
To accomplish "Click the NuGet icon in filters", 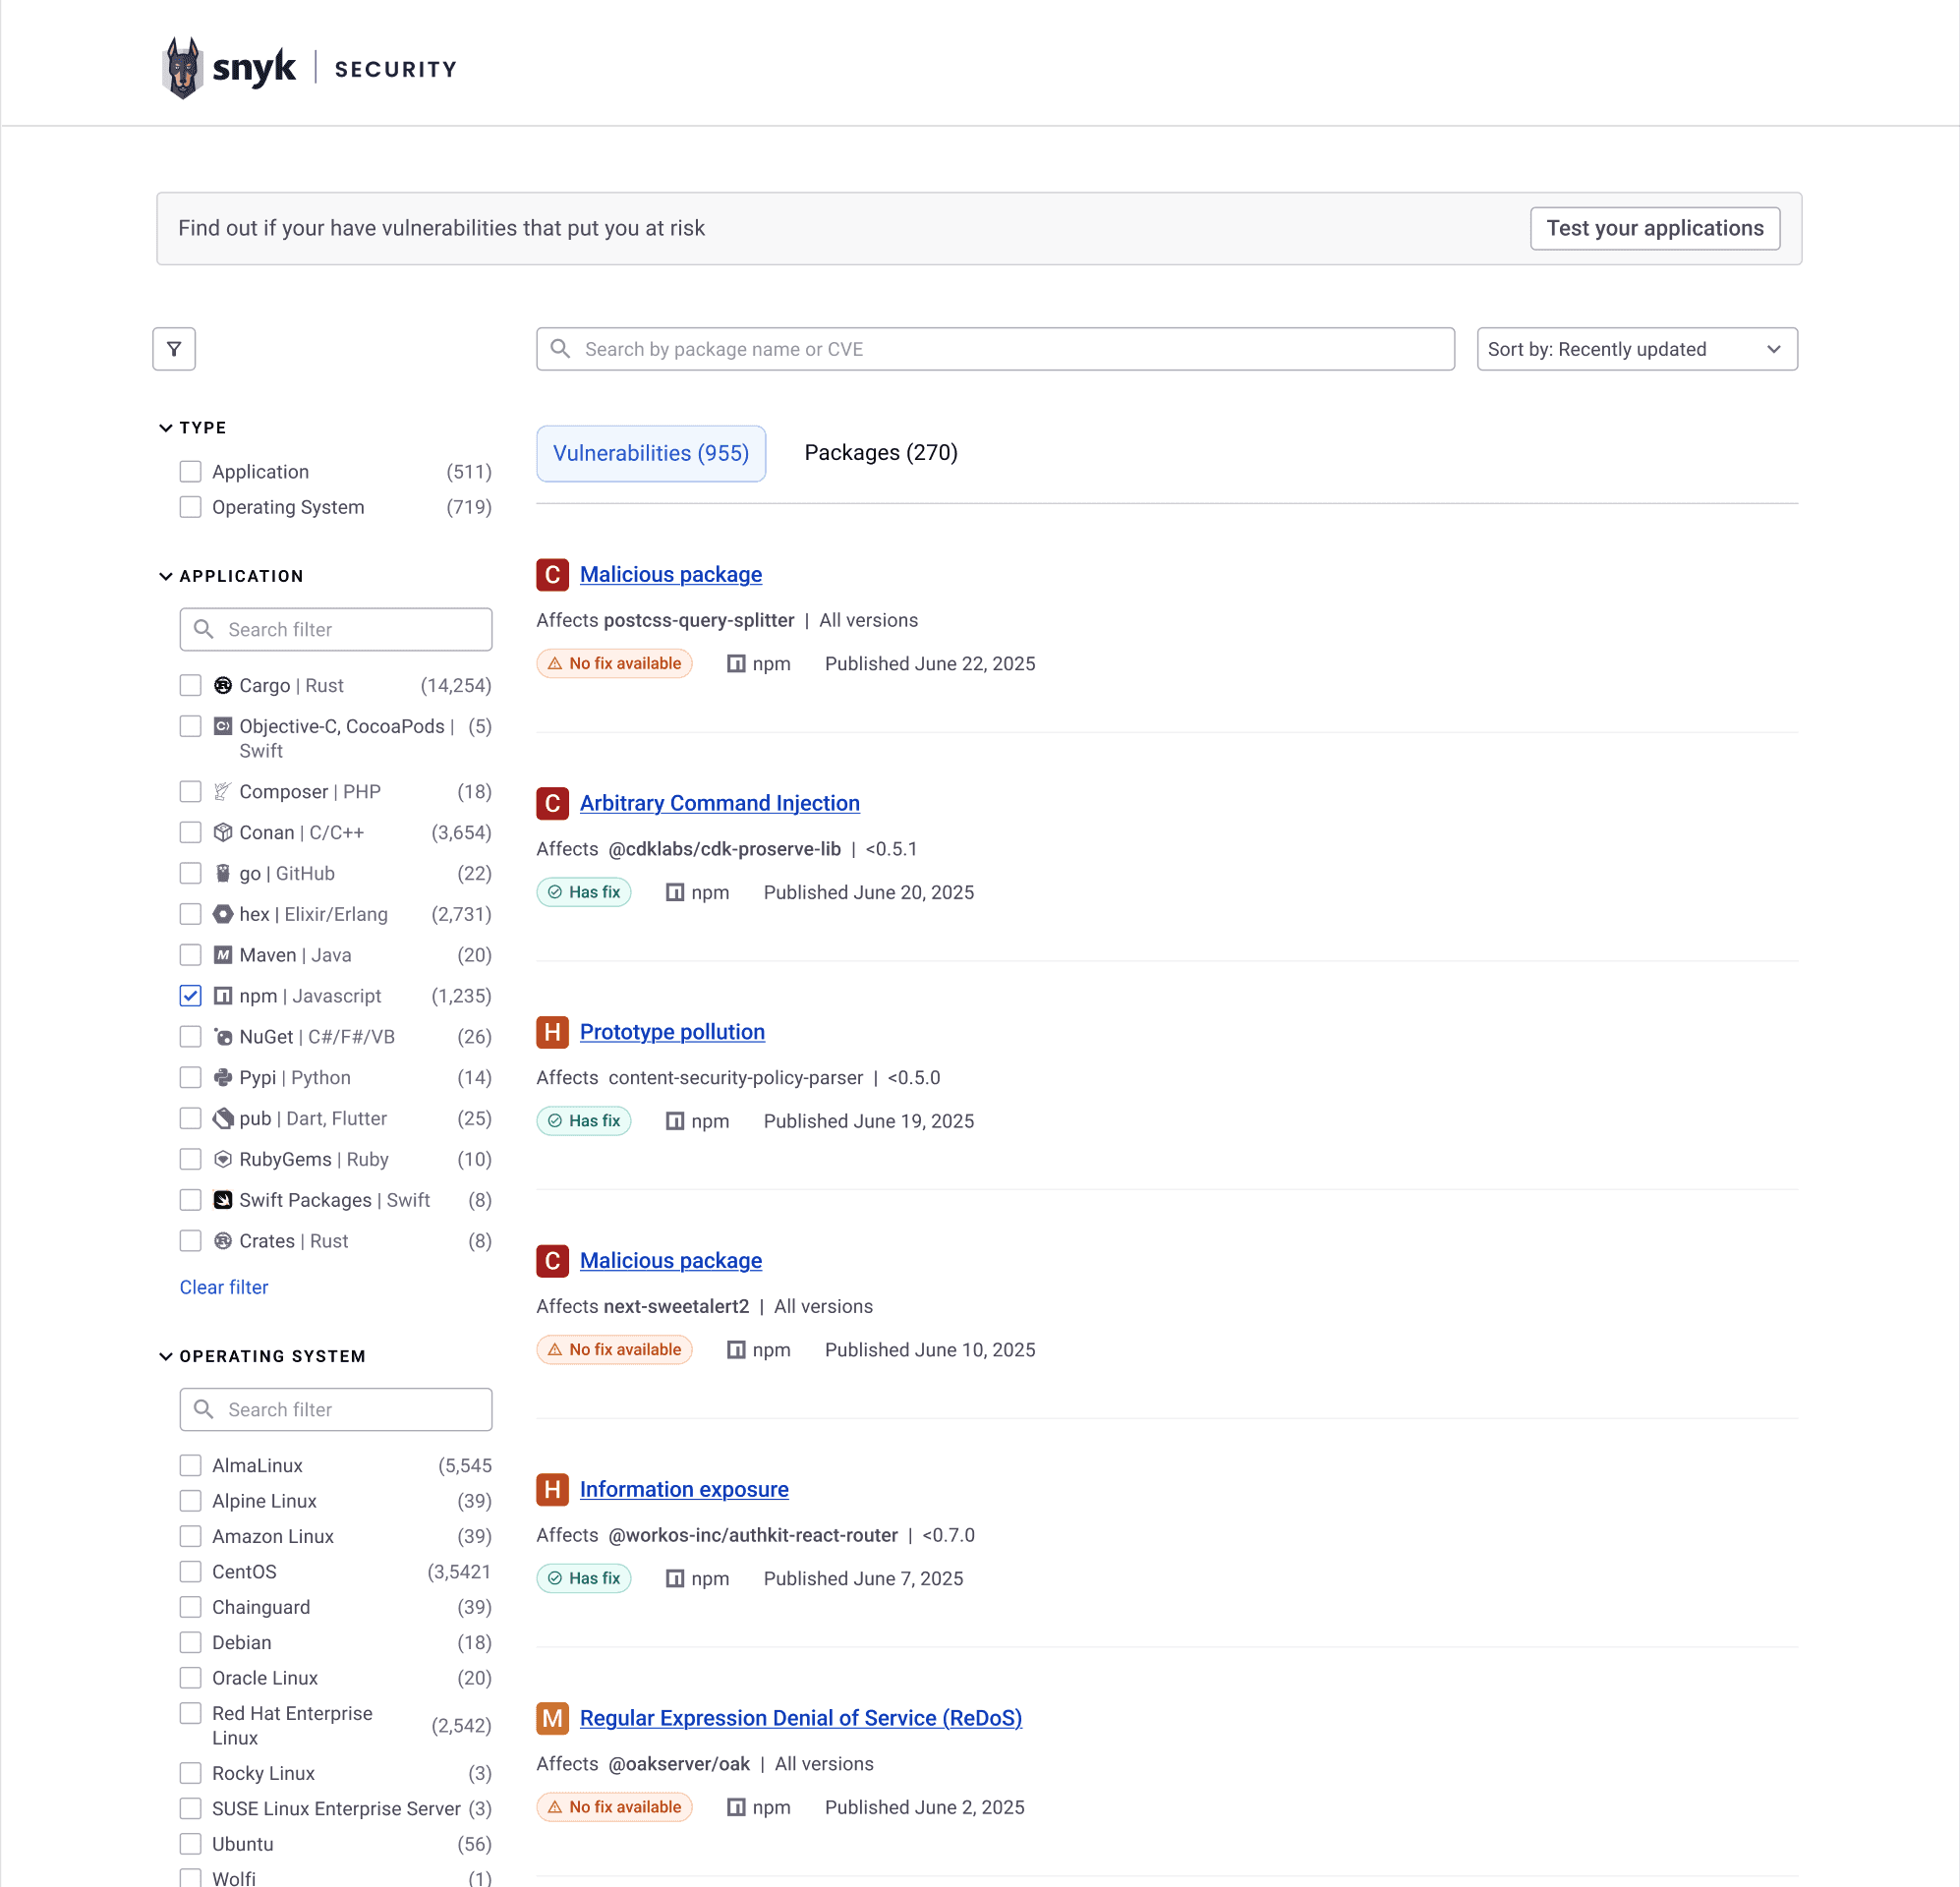I will tap(223, 1037).
